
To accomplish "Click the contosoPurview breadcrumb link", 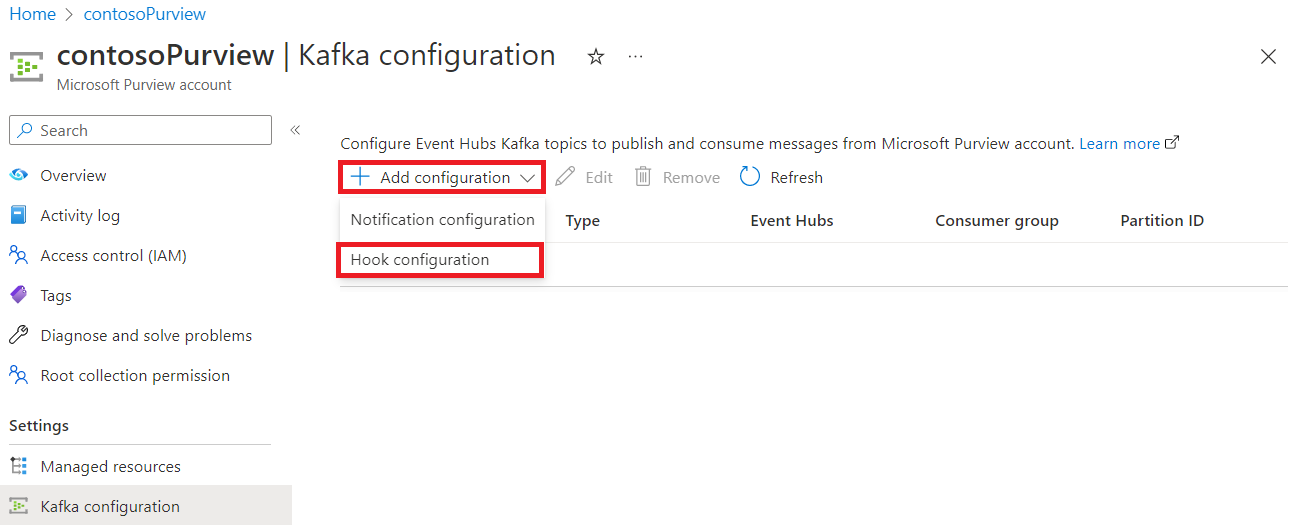I will point(144,14).
